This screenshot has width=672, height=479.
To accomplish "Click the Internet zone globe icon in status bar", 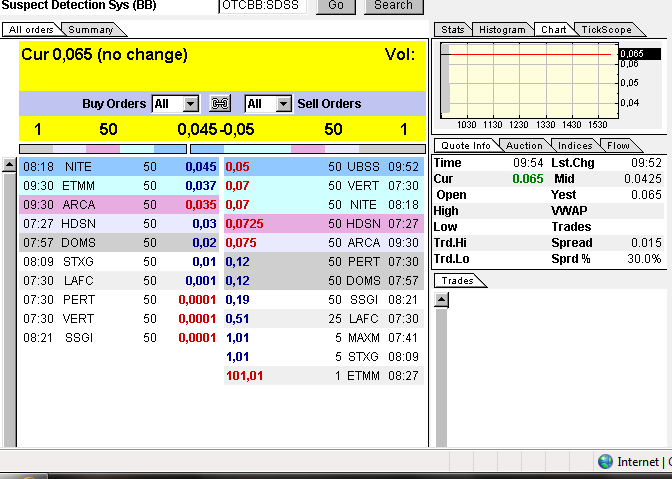I will [x=605, y=462].
